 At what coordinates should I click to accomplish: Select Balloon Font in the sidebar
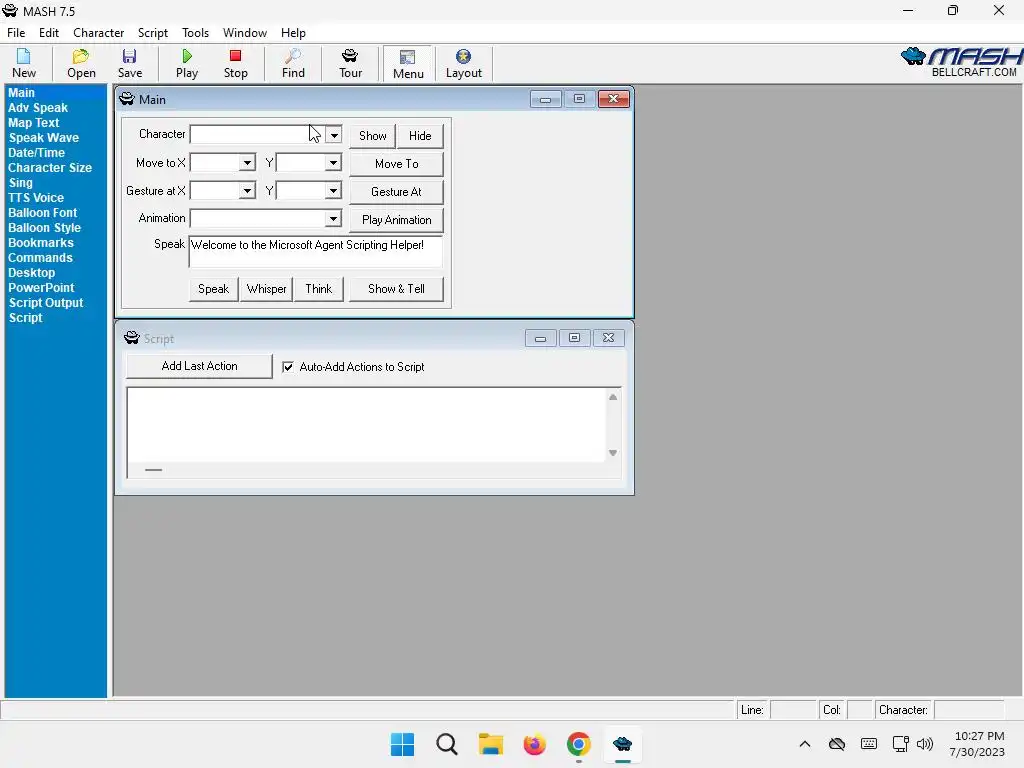(42, 213)
